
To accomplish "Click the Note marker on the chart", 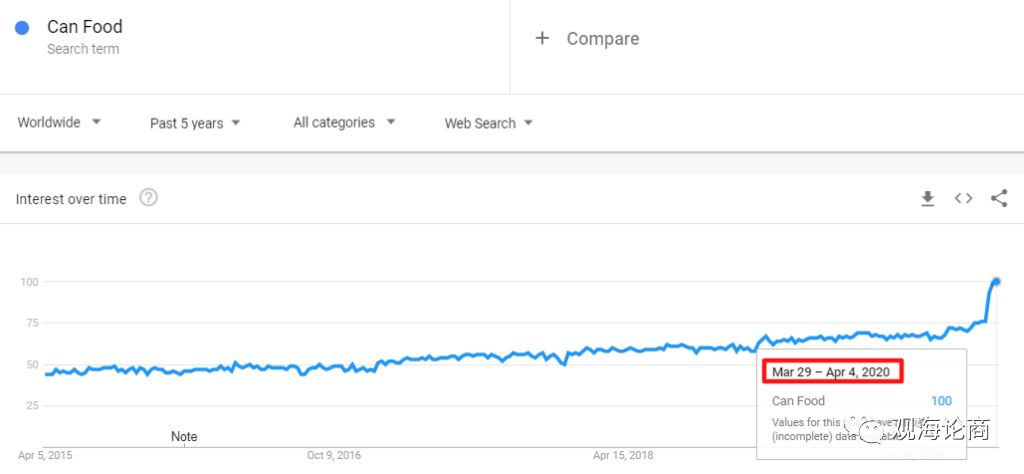I will (x=184, y=436).
